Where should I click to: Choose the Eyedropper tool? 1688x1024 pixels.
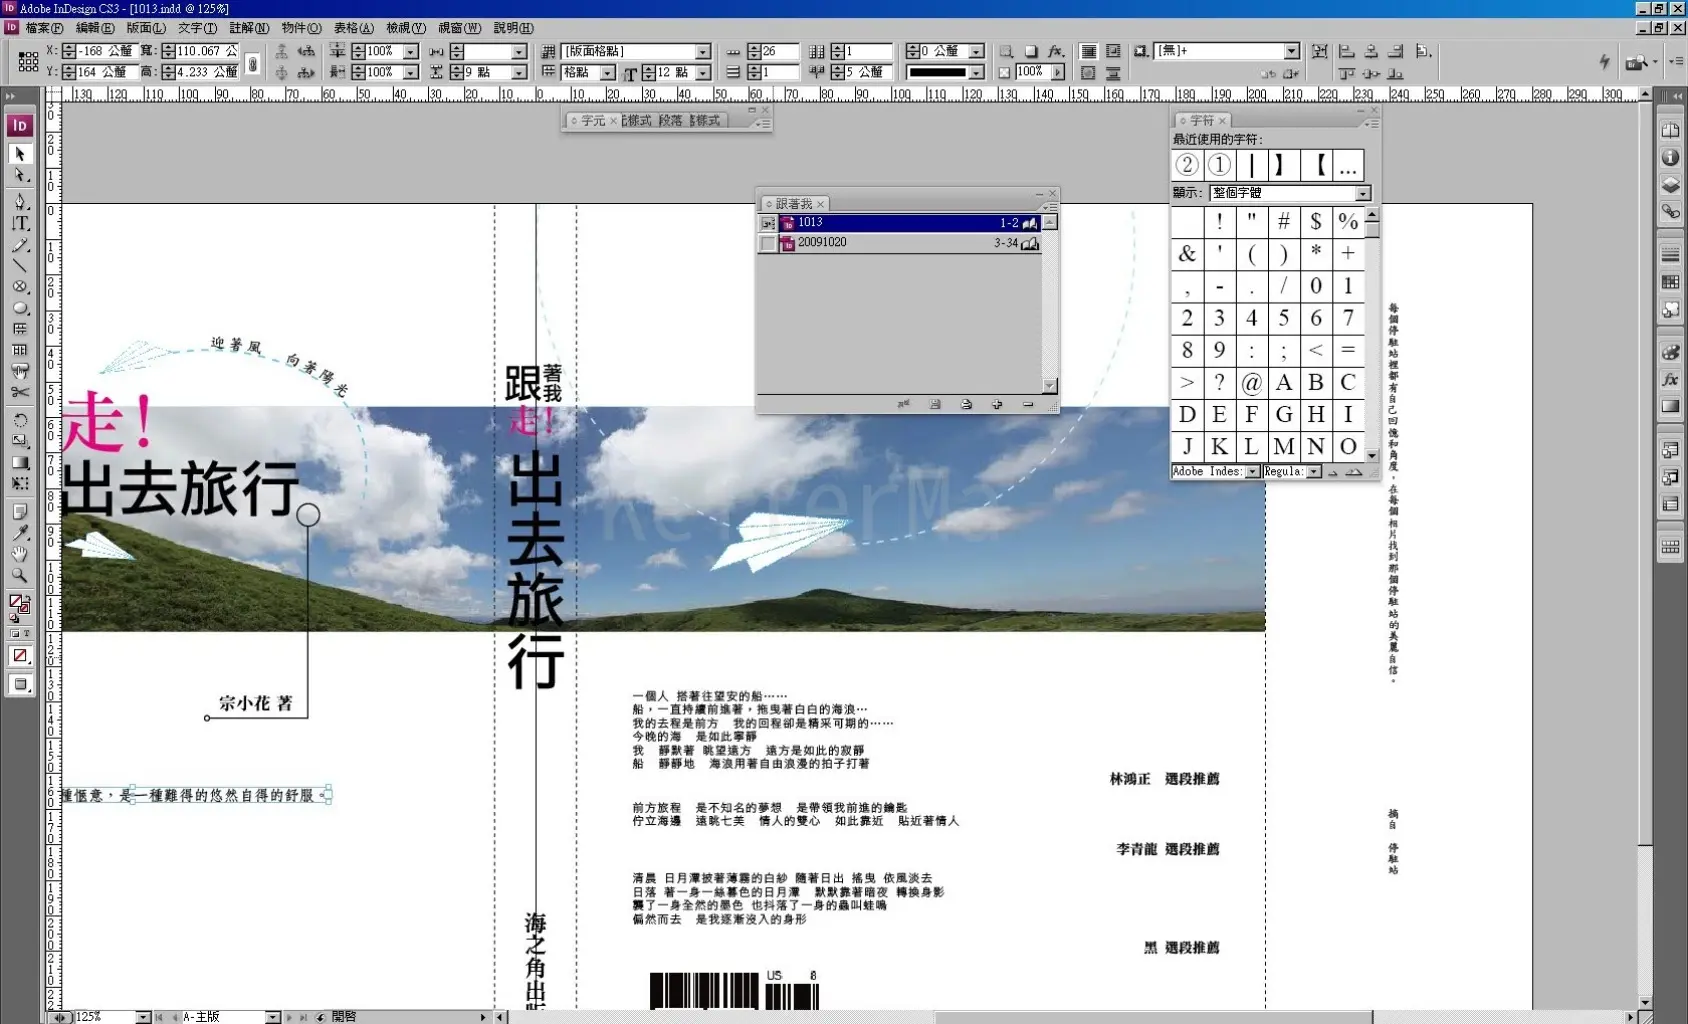(20, 532)
